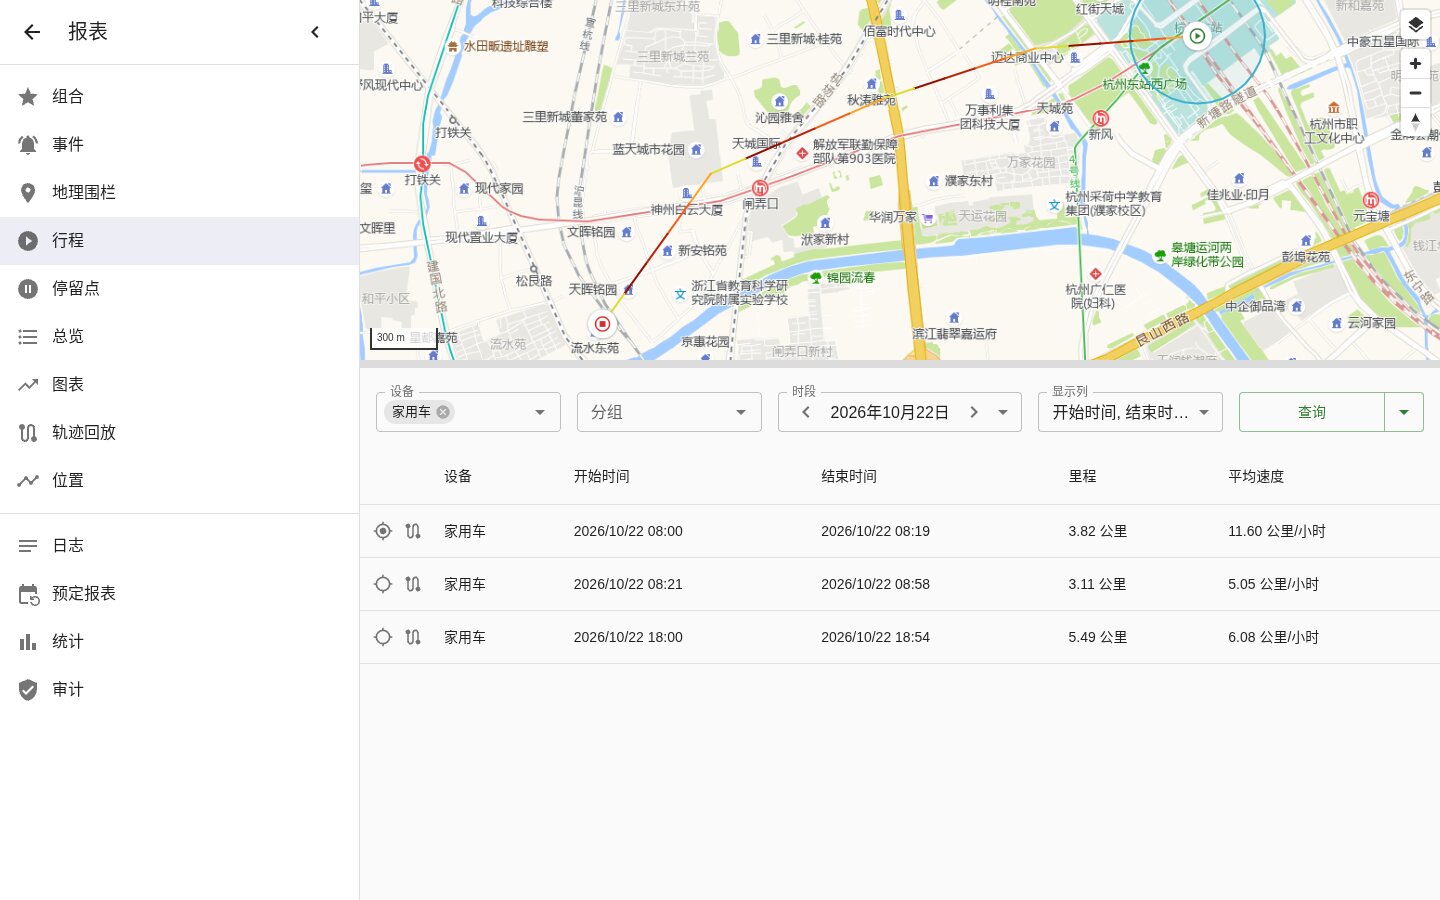Viewport: 1440px width, 900px height.
Task: Collapse the sidebar with the chevron icon
Action: coord(315,32)
